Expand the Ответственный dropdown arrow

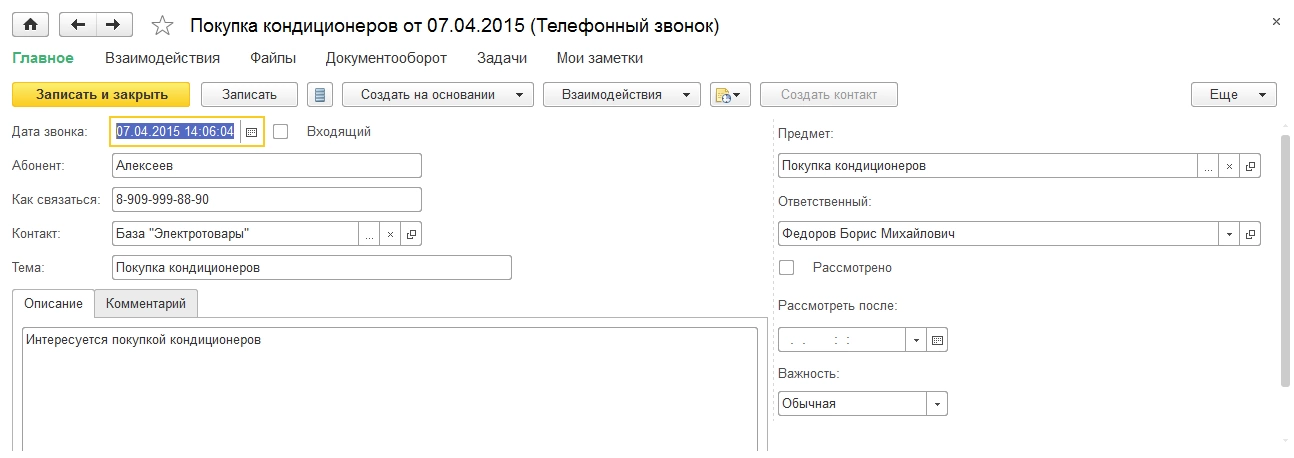pos(1230,234)
